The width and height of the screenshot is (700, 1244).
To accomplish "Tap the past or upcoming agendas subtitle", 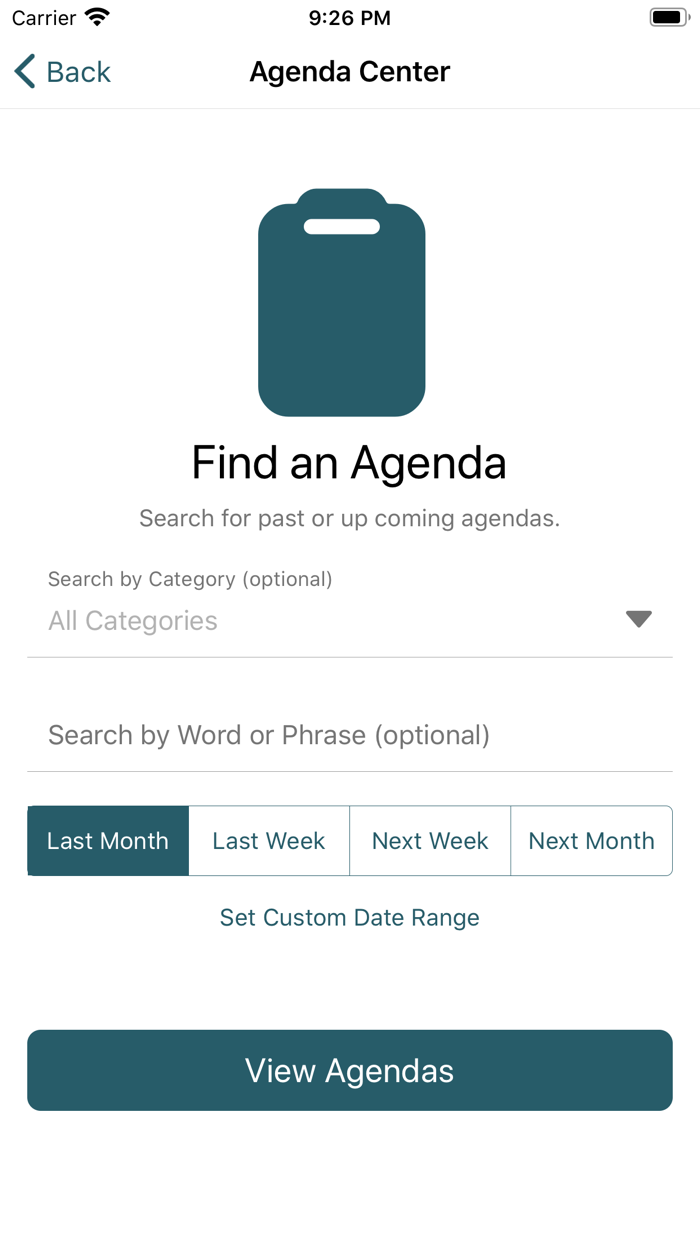I will pyautogui.click(x=349, y=518).
